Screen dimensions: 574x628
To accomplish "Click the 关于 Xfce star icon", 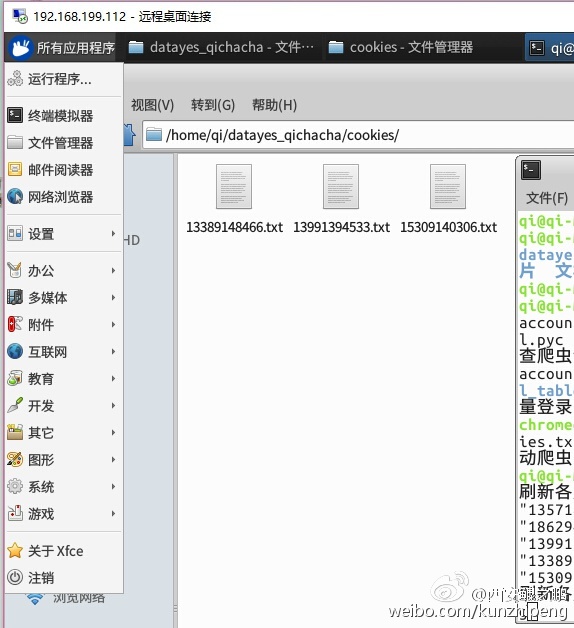I will 15,551.
